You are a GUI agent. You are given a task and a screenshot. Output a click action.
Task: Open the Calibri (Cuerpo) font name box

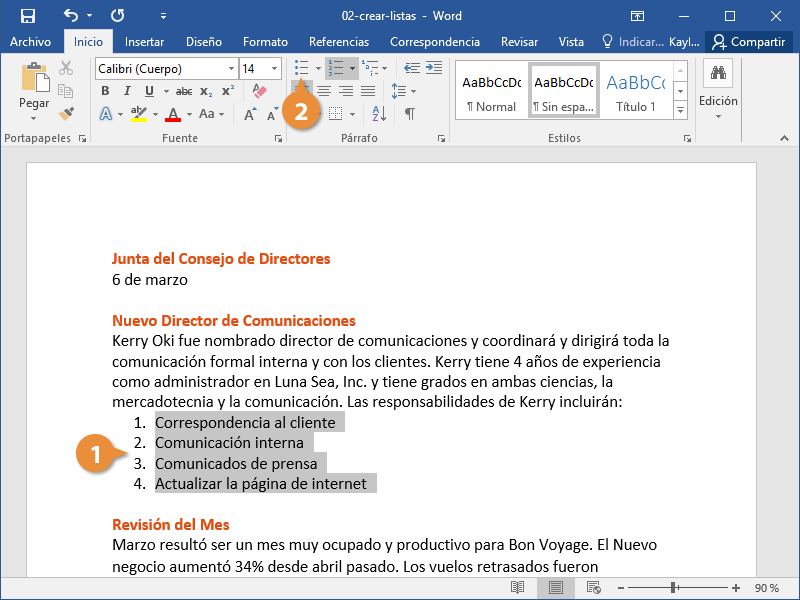(x=166, y=69)
